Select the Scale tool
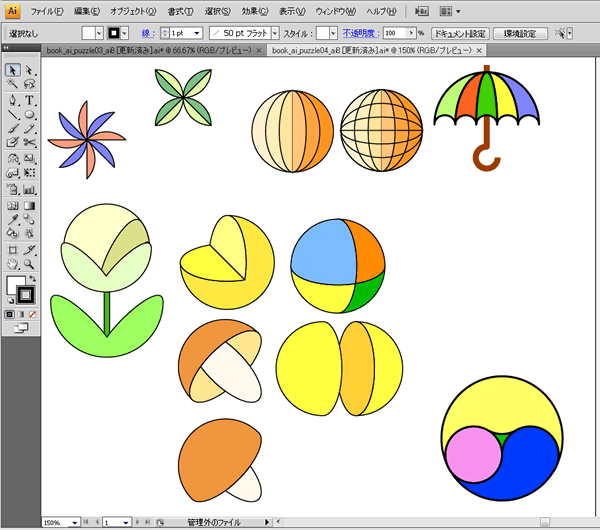 click(29, 159)
